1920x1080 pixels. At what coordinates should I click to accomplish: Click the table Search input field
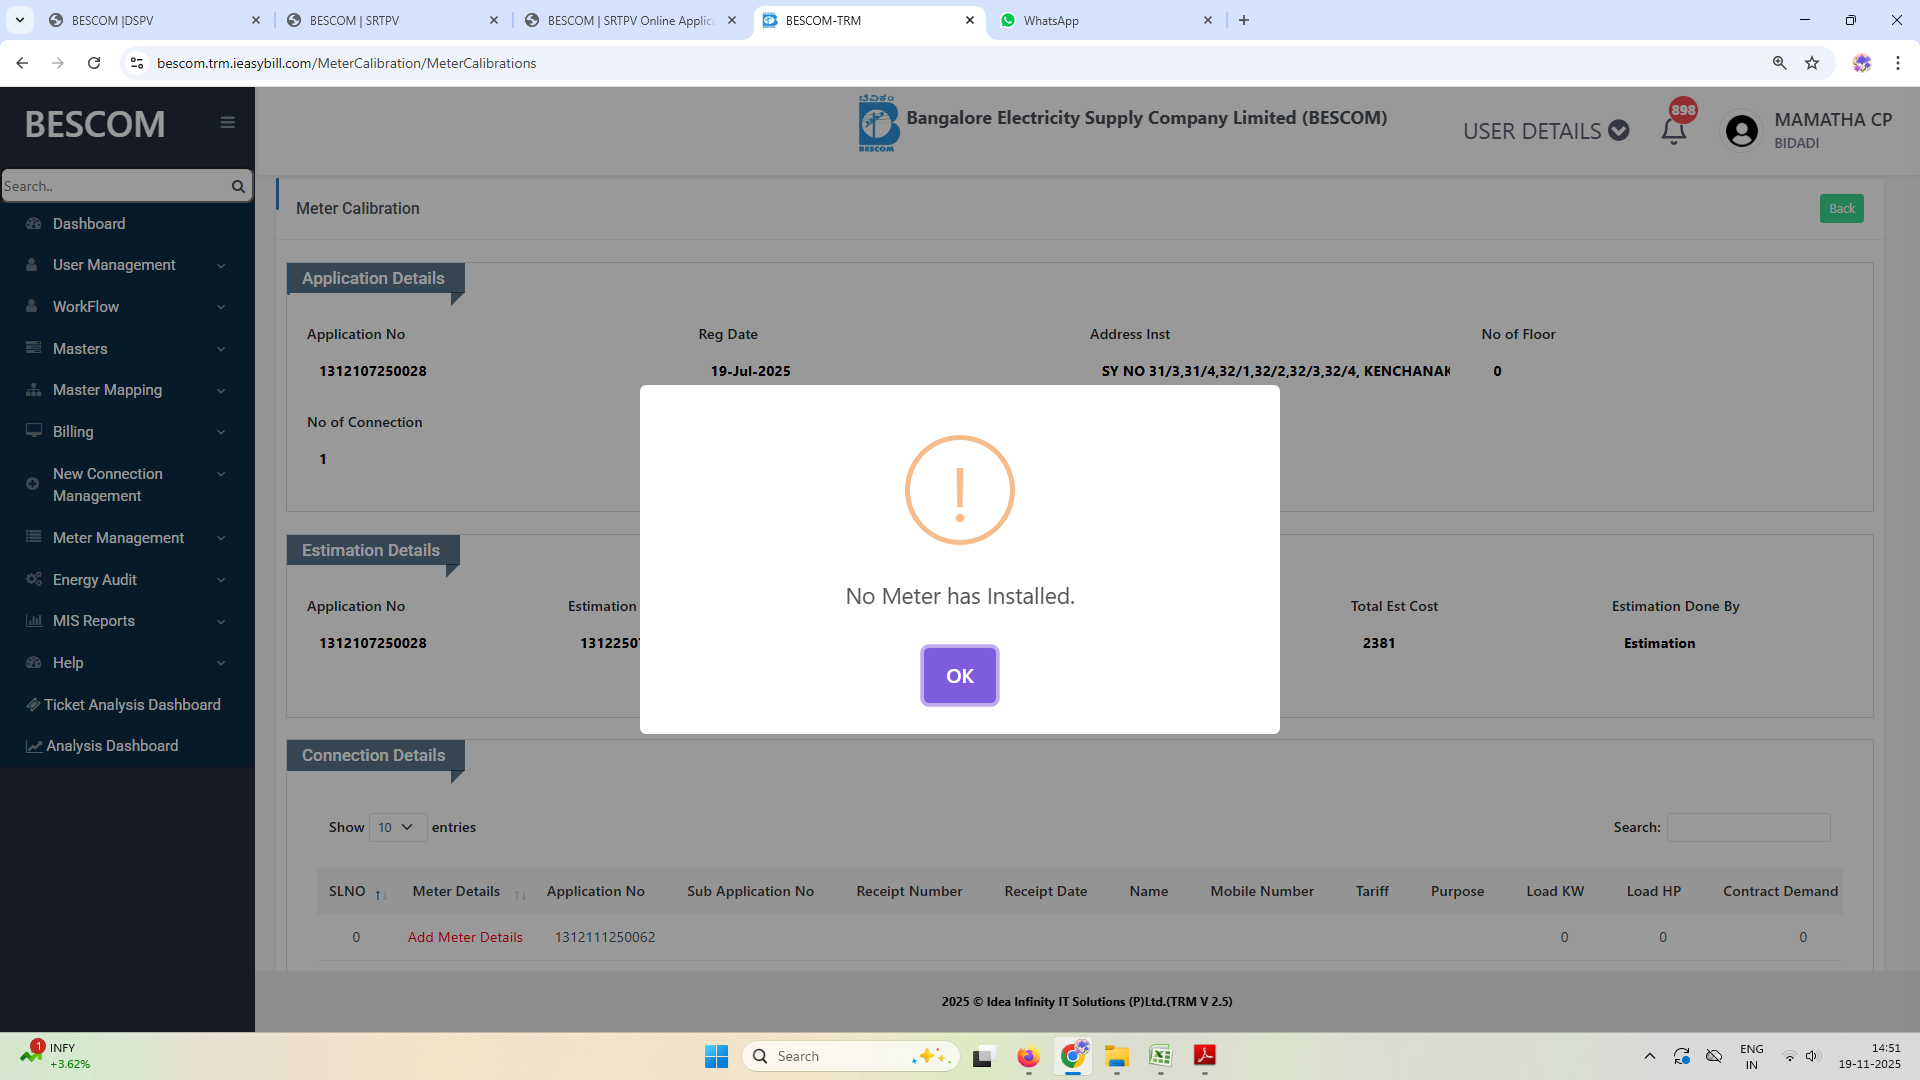[x=1748, y=827]
